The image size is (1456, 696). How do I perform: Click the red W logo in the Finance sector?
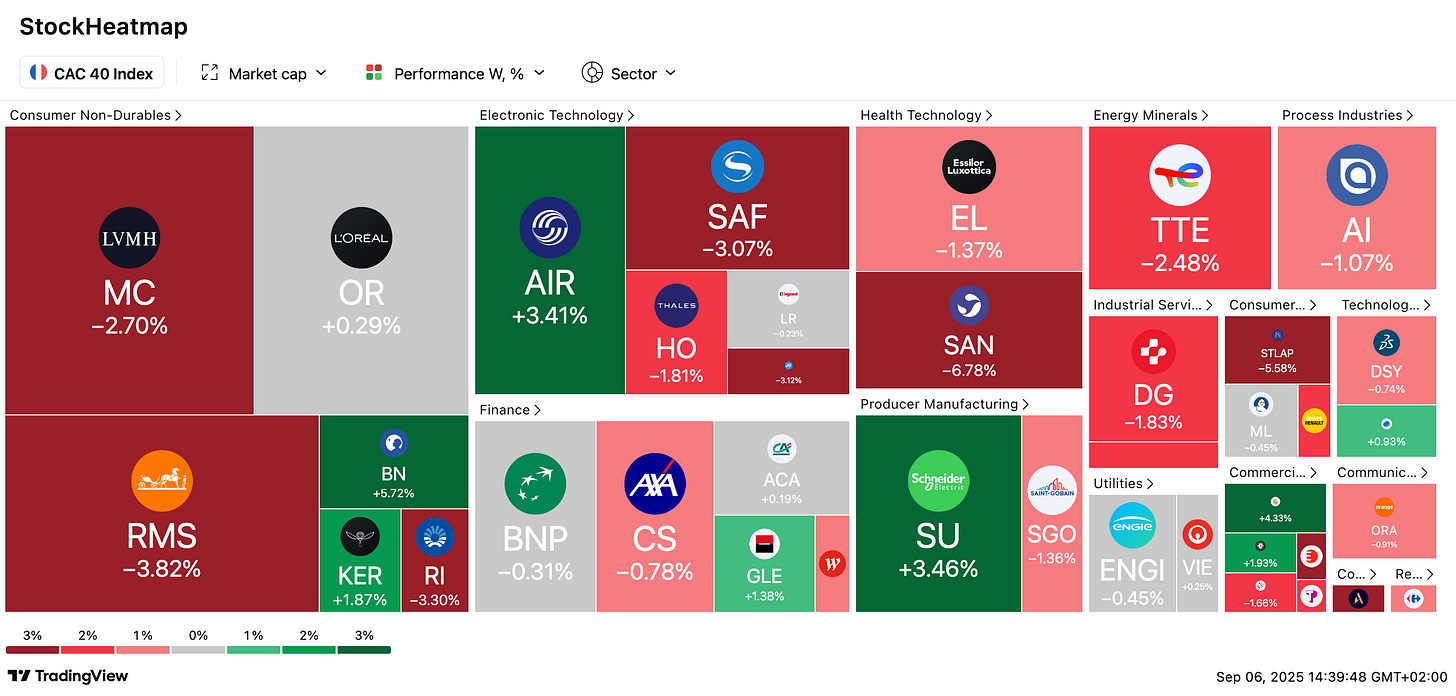(x=832, y=564)
